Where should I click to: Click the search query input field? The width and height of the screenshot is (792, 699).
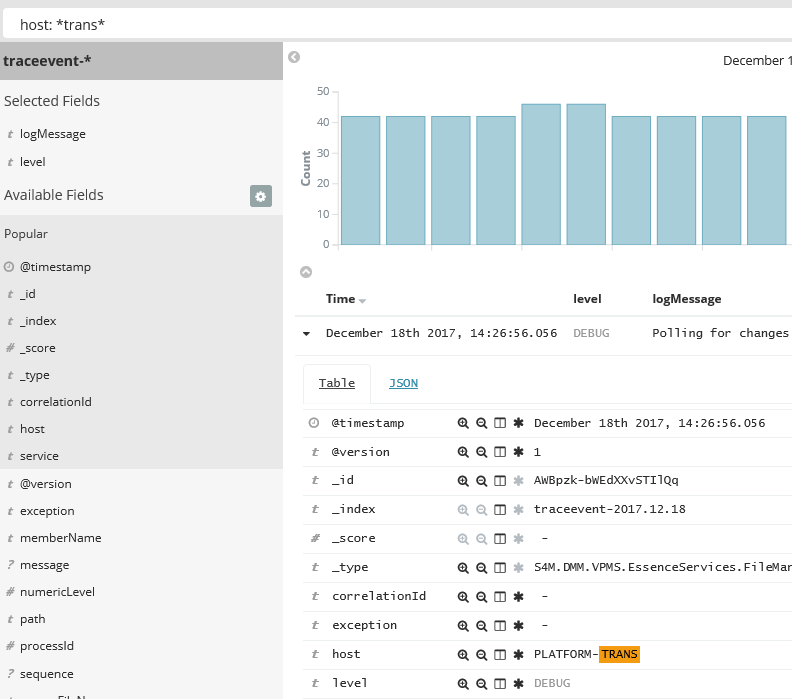pos(400,24)
